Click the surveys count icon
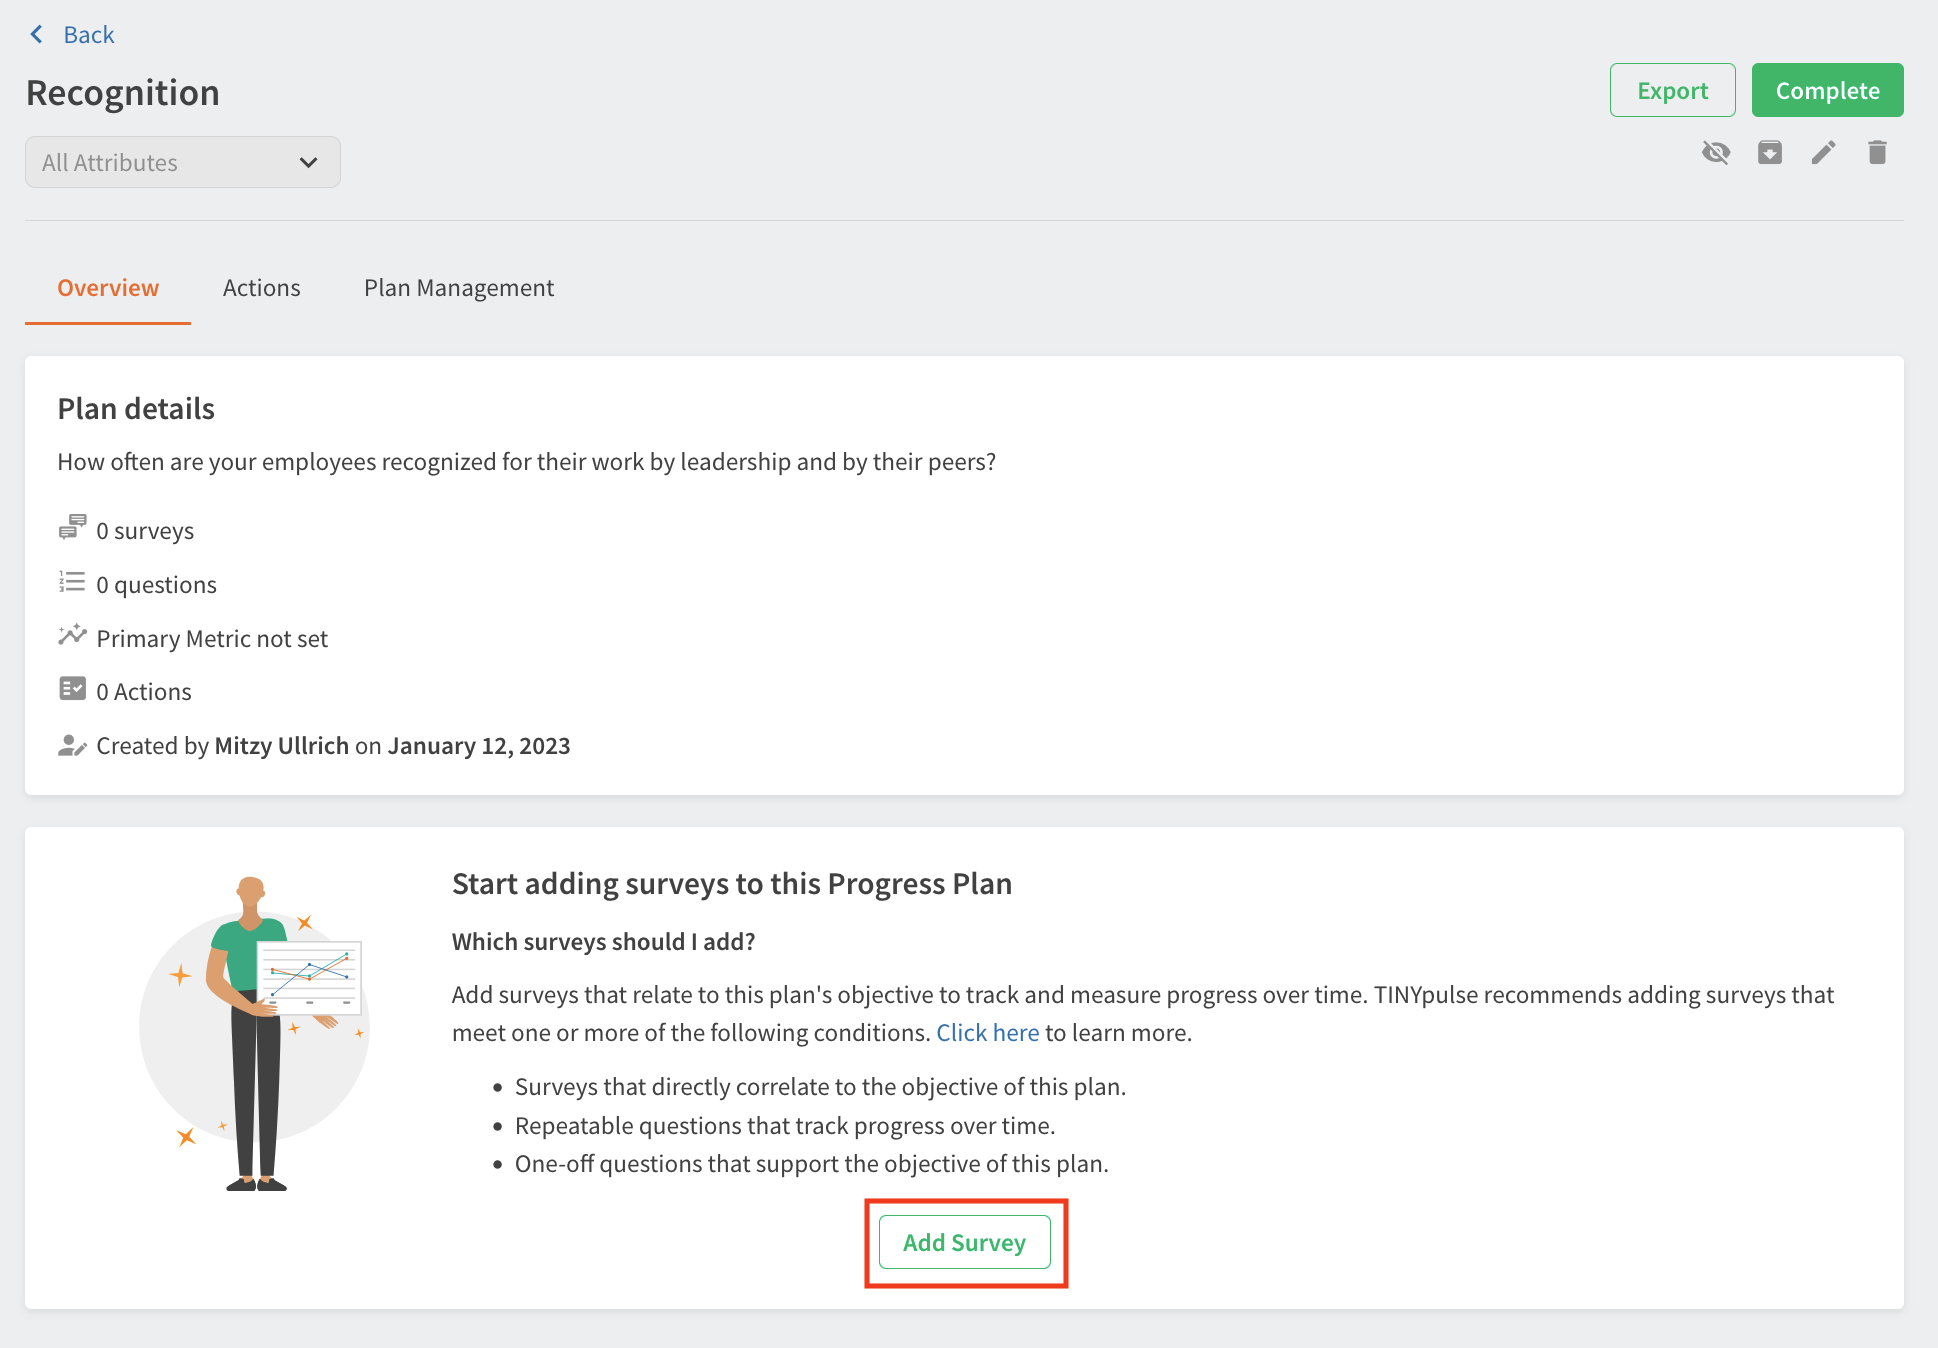Viewport: 1938px width, 1348px height. [72, 528]
